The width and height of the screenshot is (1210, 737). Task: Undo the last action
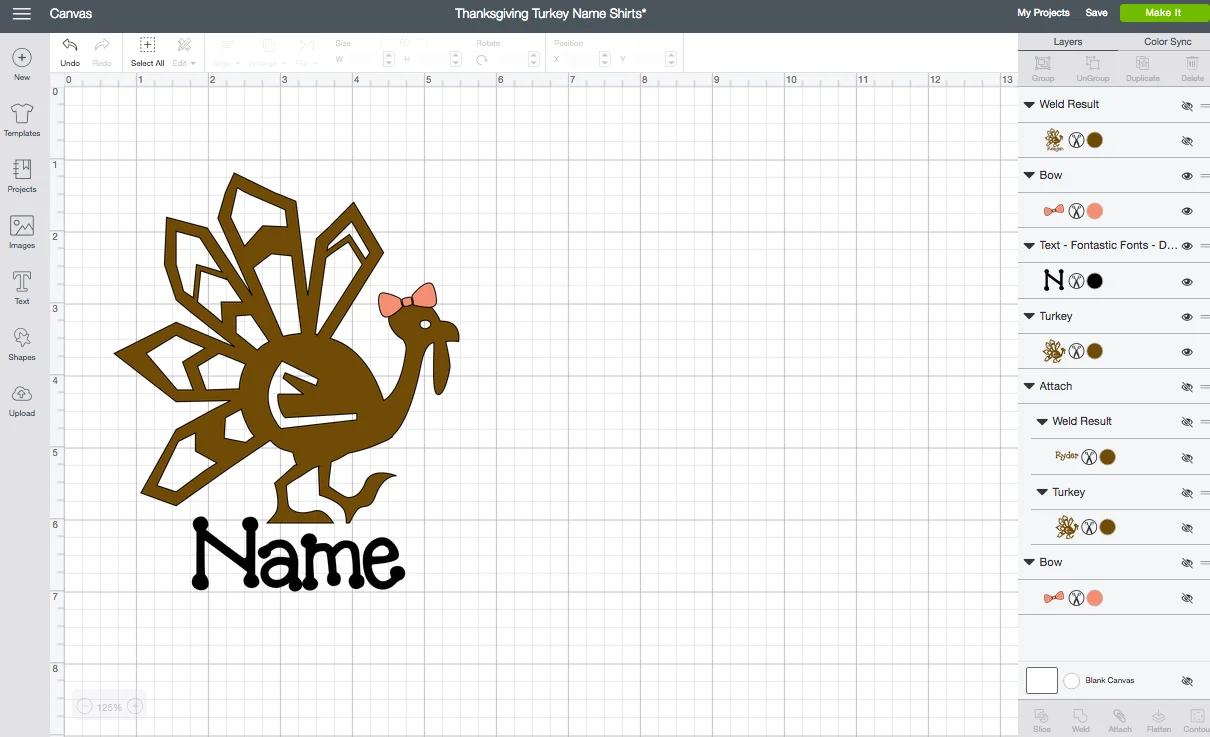(x=70, y=52)
